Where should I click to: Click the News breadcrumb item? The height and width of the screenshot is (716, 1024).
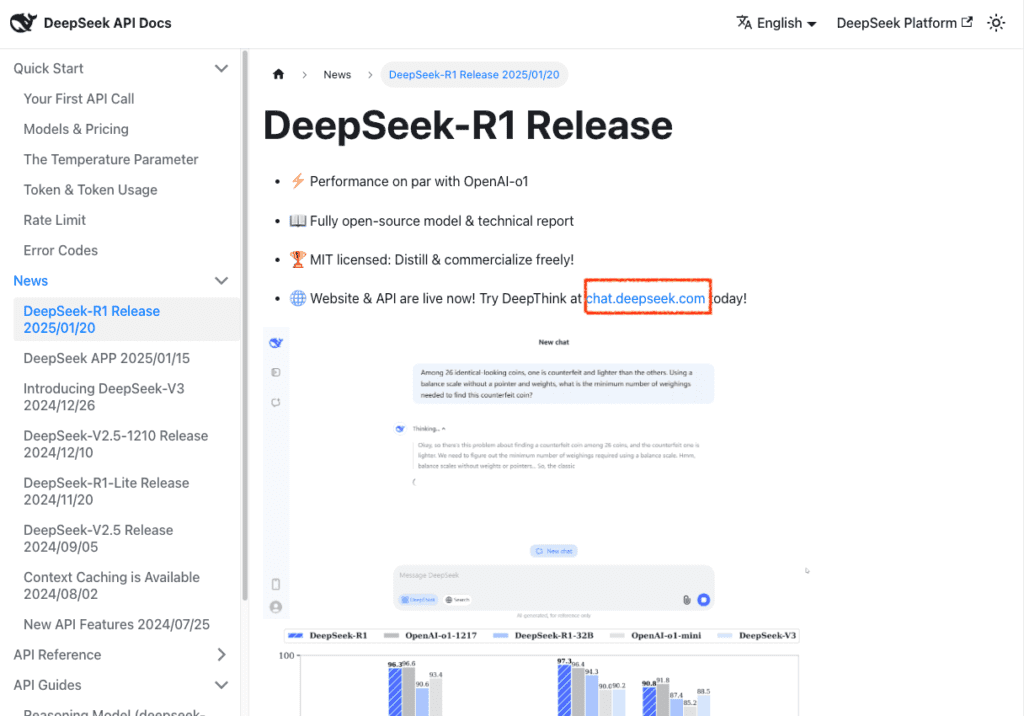tap(337, 75)
